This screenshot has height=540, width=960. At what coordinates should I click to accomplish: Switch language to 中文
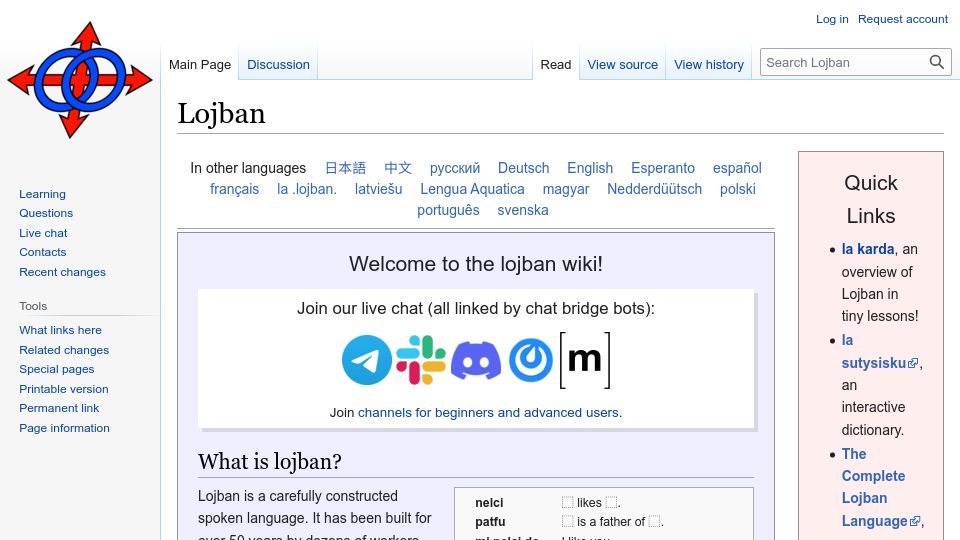coord(398,168)
